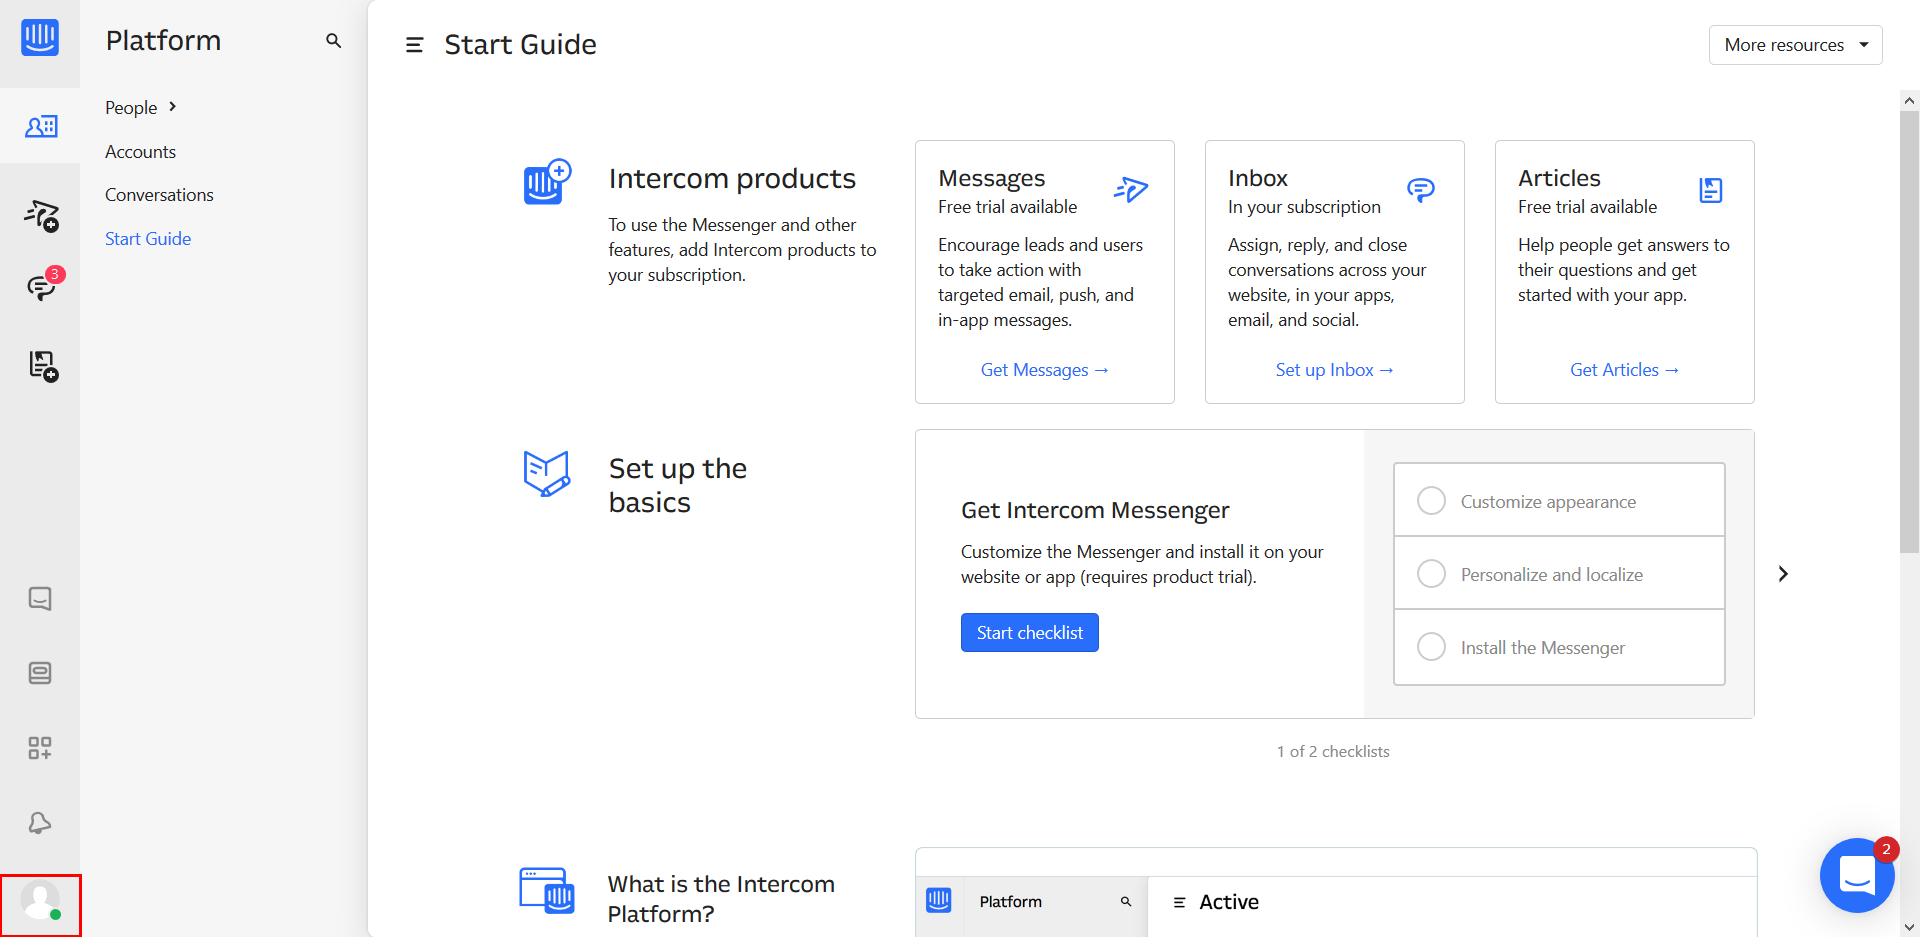Open the user avatar profile menu
This screenshot has height=937, width=1920.
[x=41, y=902]
